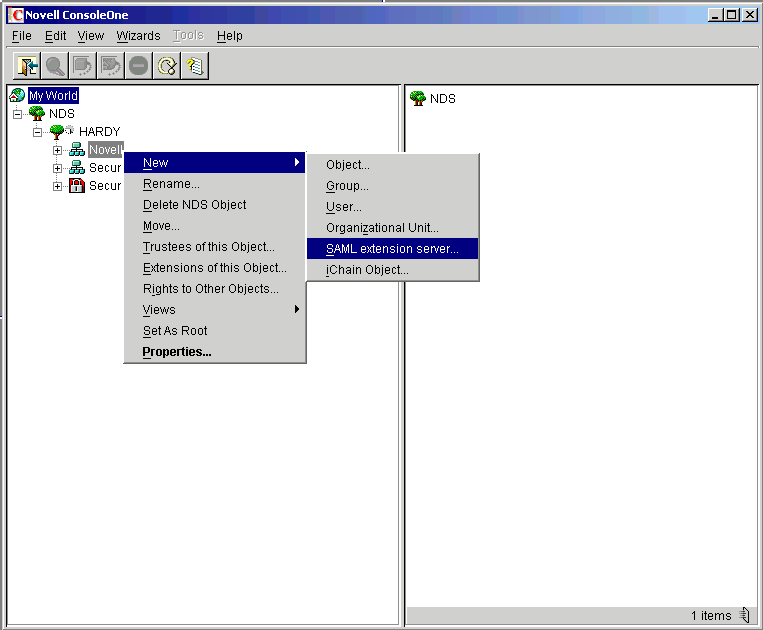The image size is (763, 630).
Task: Click the NDS tree icon in right pane
Action: tap(418, 98)
